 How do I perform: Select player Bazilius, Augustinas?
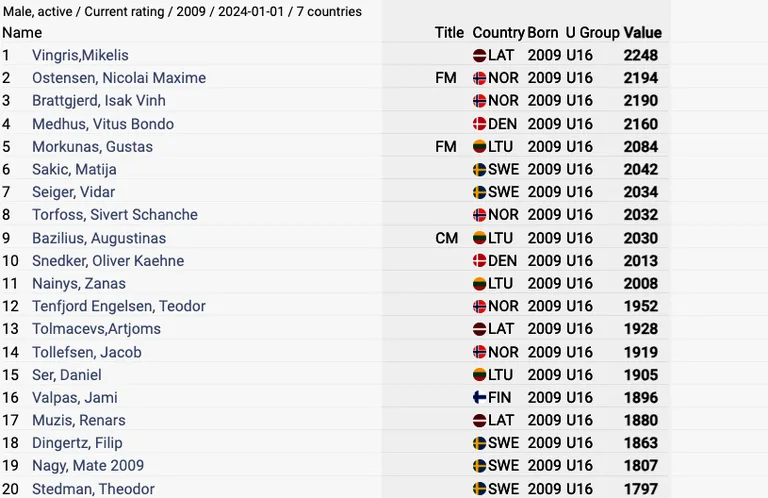point(99,238)
